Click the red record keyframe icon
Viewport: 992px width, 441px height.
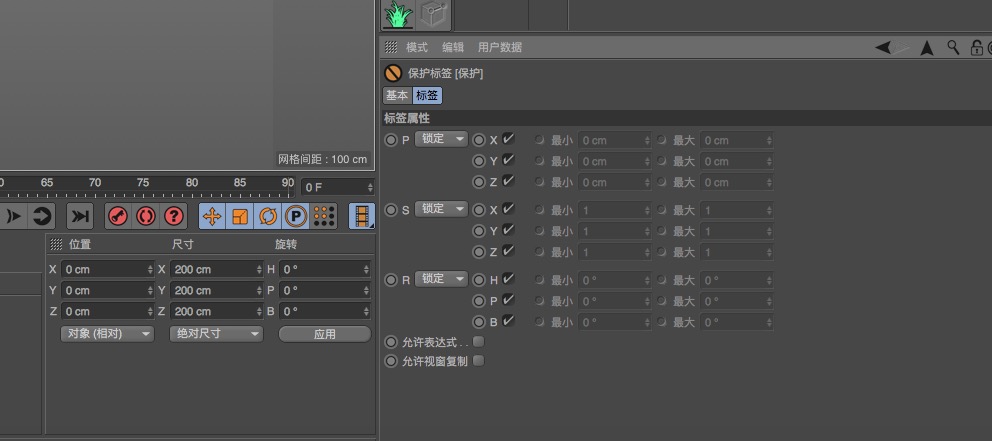pos(118,216)
